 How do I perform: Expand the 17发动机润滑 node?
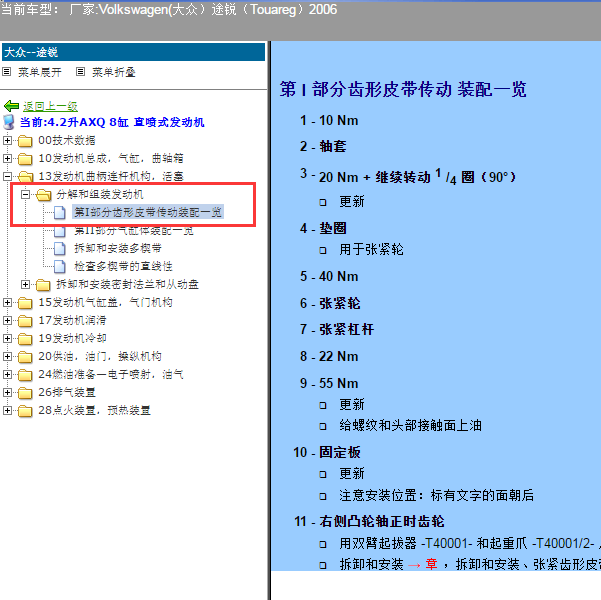[x=7, y=320]
